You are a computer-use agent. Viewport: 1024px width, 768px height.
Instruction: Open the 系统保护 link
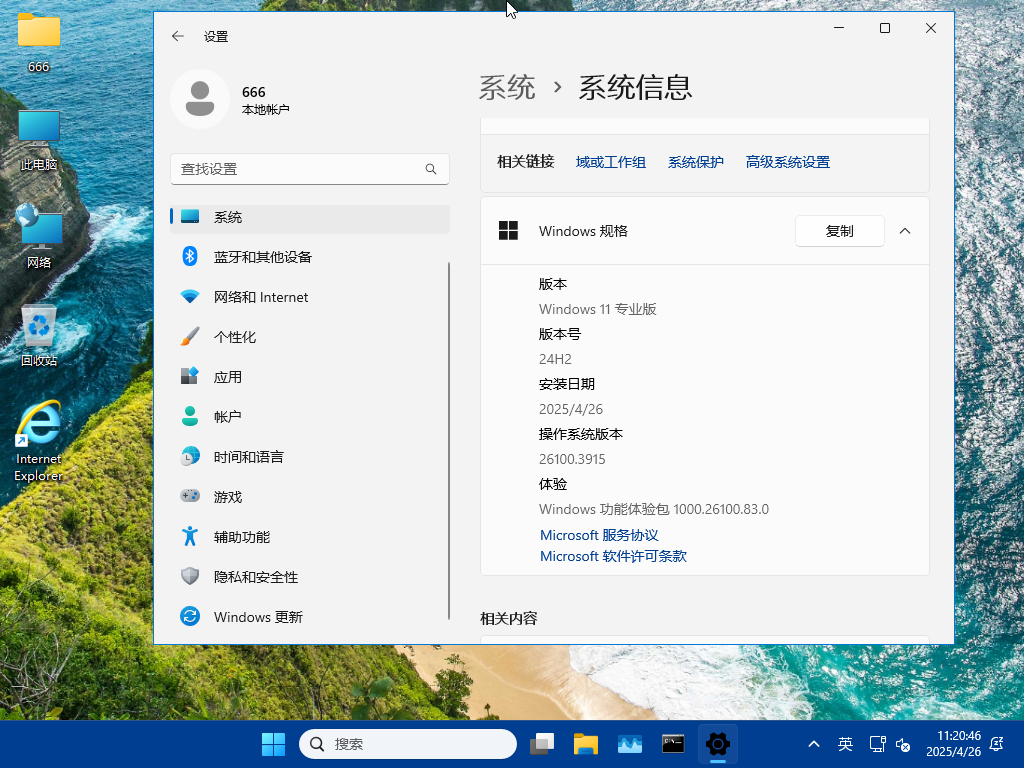[x=696, y=162]
